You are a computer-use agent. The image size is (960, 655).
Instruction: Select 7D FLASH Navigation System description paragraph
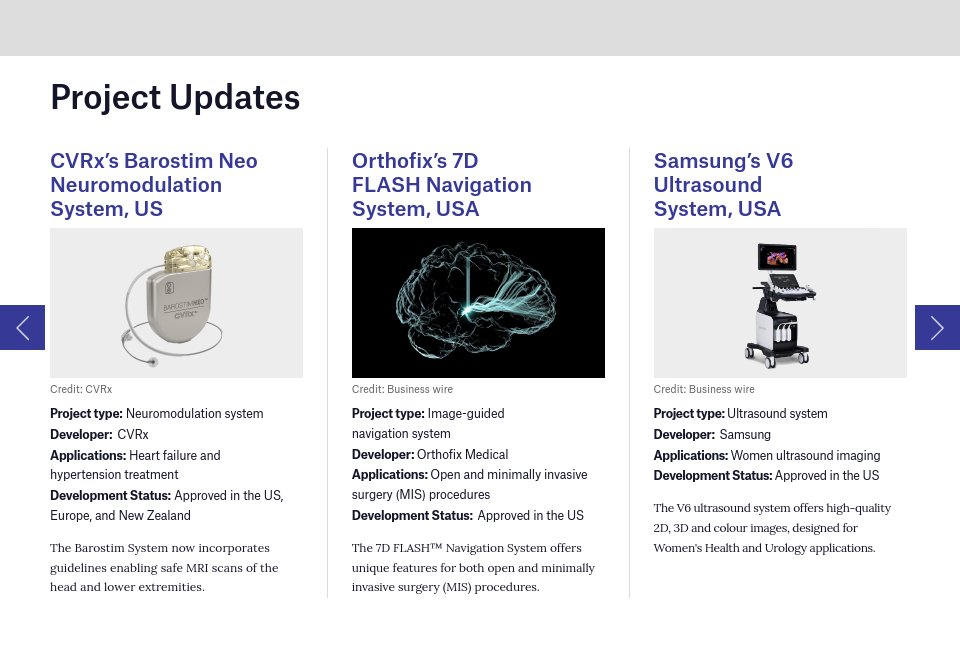pyautogui.click(x=473, y=567)
